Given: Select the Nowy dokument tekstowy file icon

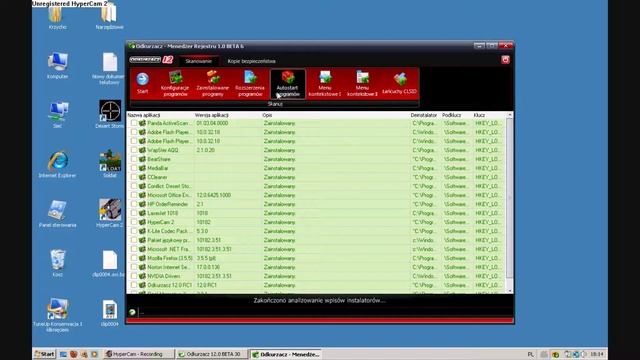Looking at the screenshot, I should [109, 69].
